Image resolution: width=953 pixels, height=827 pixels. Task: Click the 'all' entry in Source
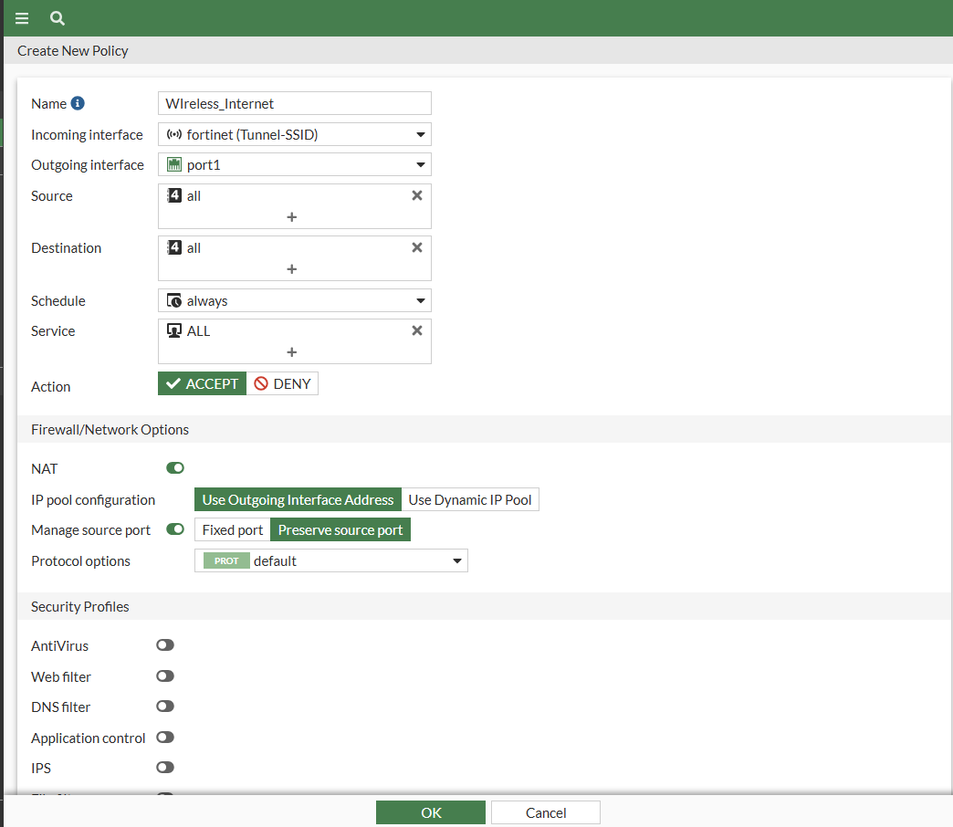click(x=194, y=196)
